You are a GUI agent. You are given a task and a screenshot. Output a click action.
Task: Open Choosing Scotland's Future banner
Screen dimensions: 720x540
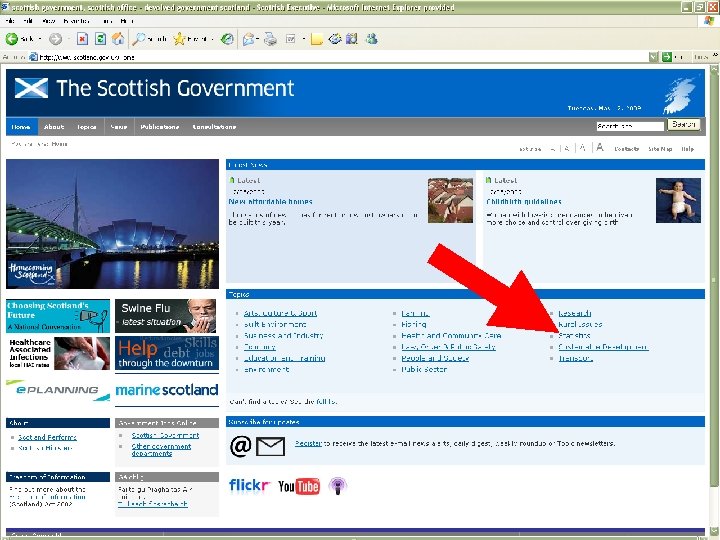pyautogui.click(x=58, y=316)
